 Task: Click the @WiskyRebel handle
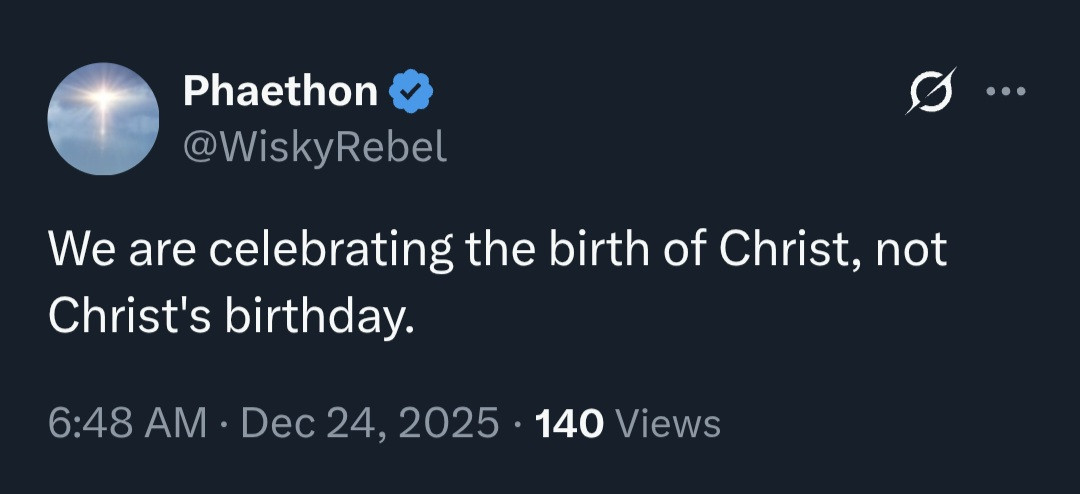pyautogui.click(x=314, y=147)
